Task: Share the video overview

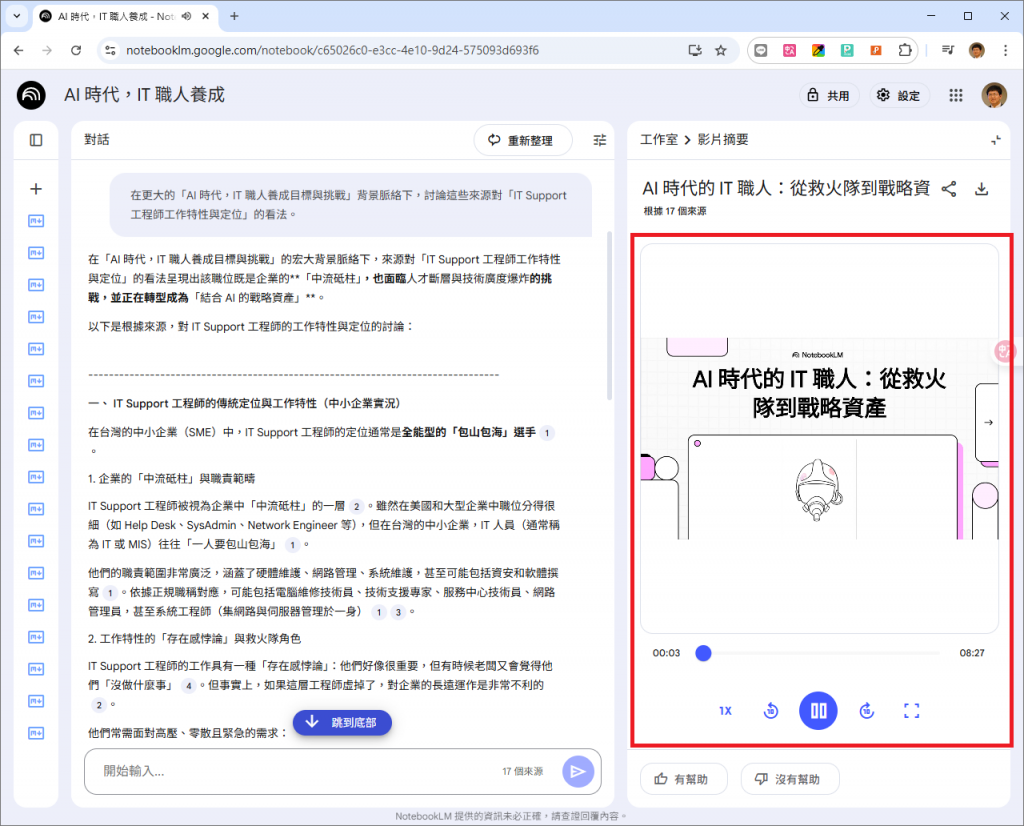Action: pyautogui.click(x=949, y=189)
